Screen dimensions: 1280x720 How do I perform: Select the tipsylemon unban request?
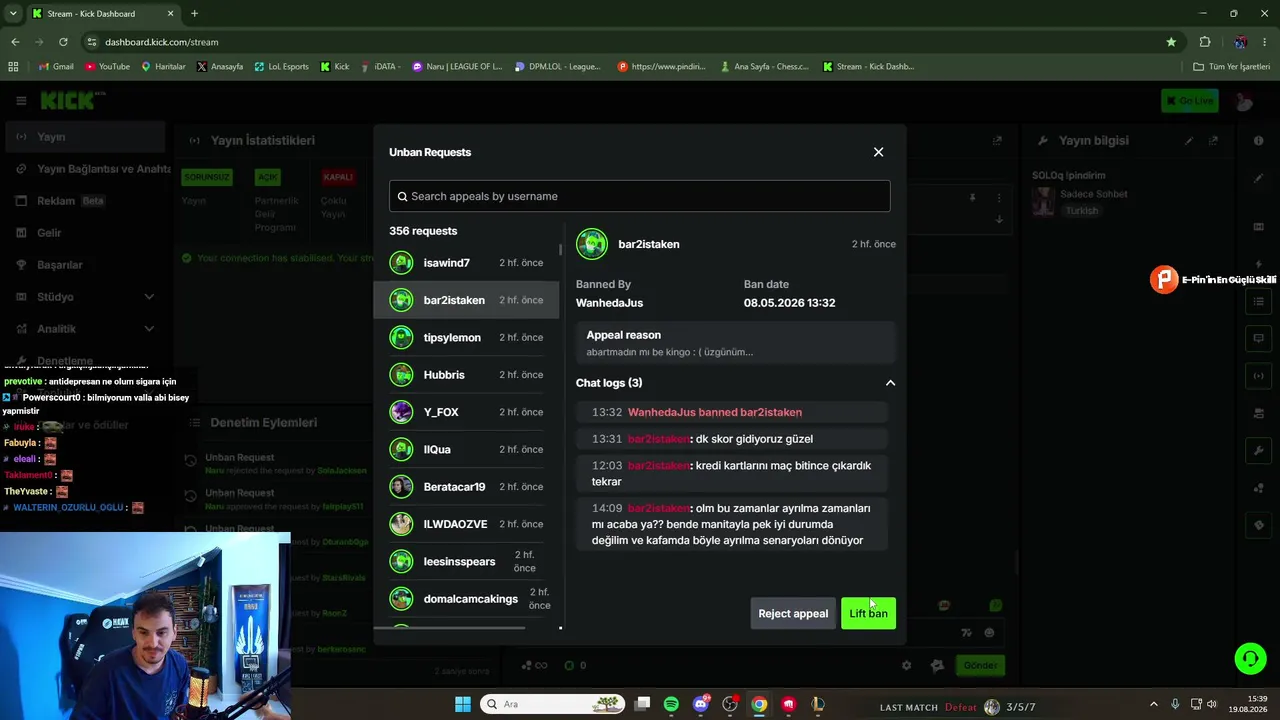tap(466, 338)
